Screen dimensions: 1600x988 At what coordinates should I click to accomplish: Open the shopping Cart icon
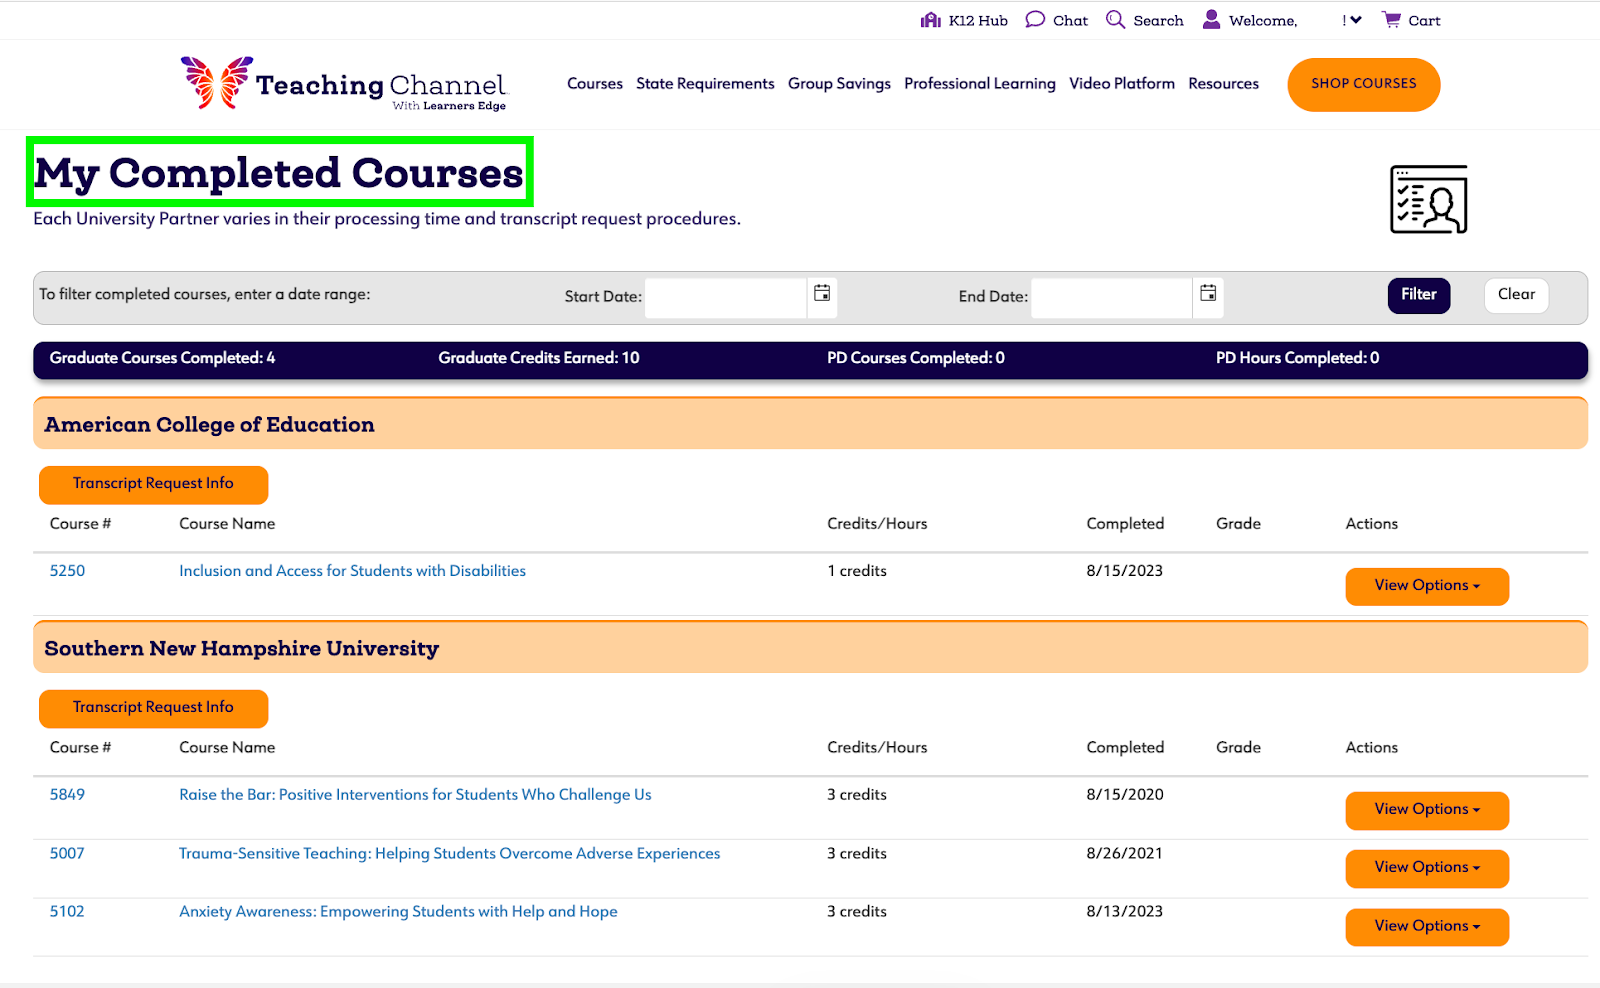1391,20
